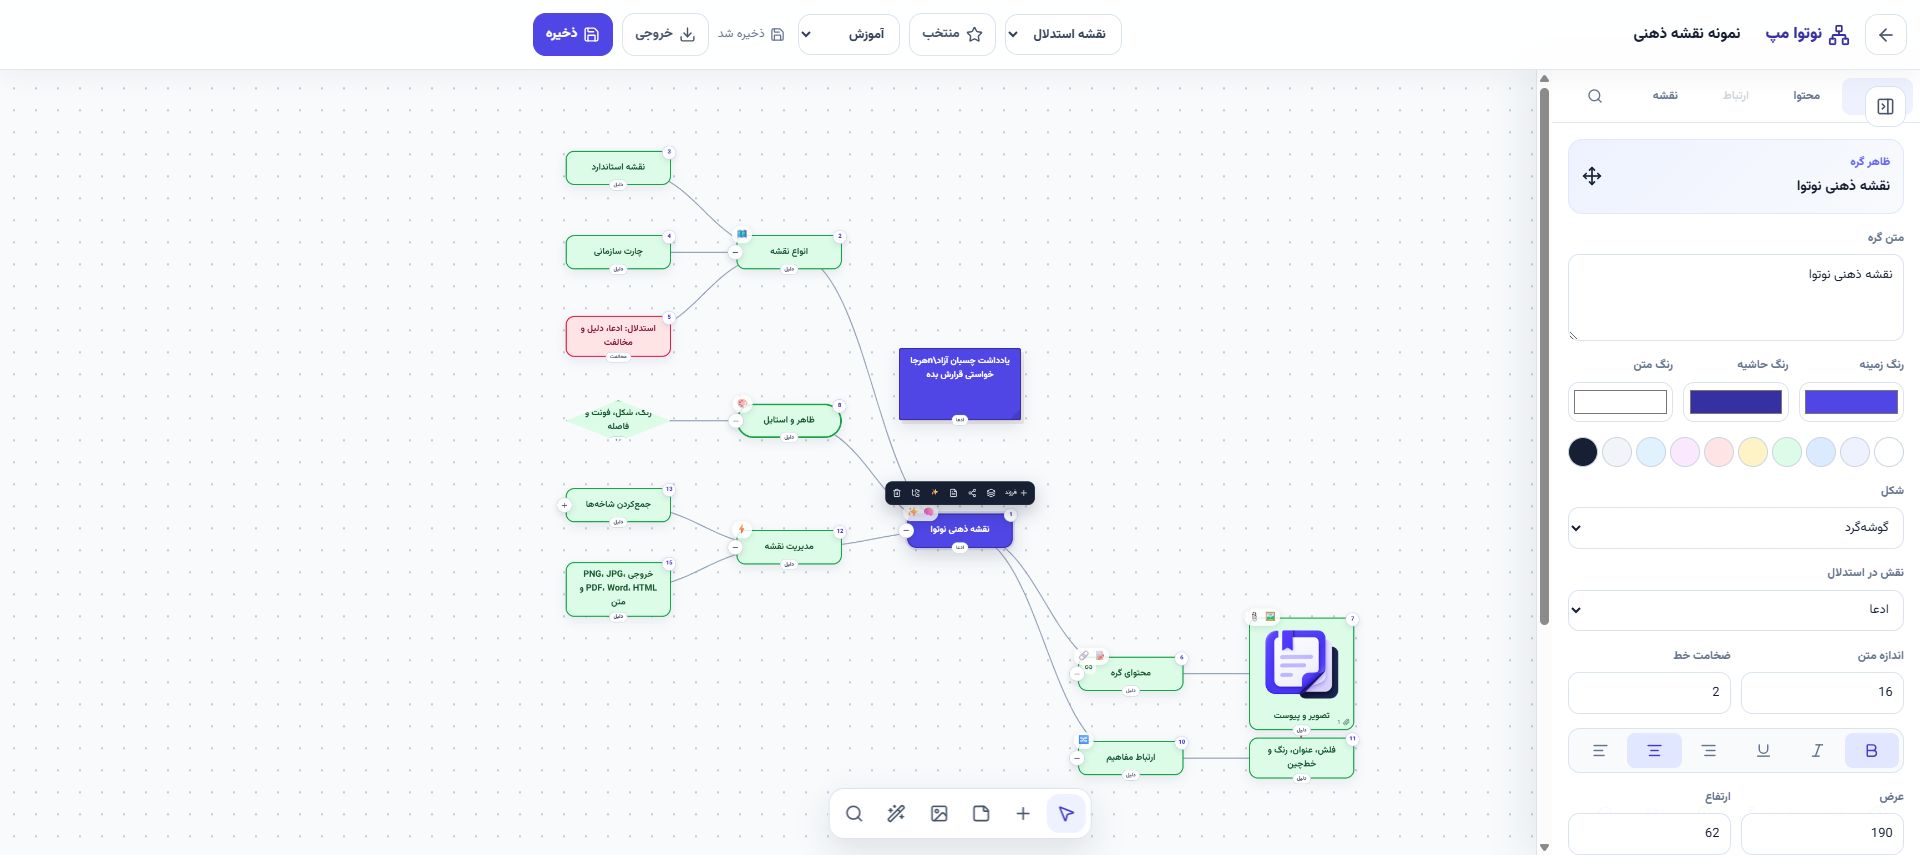Open the رنگ زمینه background color picker

click(x=1851, y=402)
